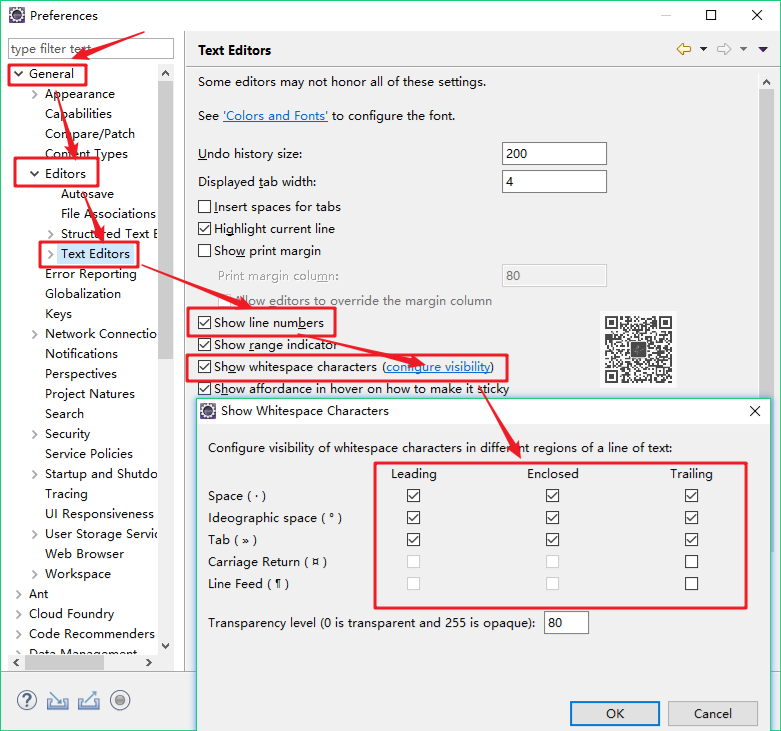This screenshot has height=731, width=781.
Task: Click the Transparency level input field
Action: pos(566,622)
